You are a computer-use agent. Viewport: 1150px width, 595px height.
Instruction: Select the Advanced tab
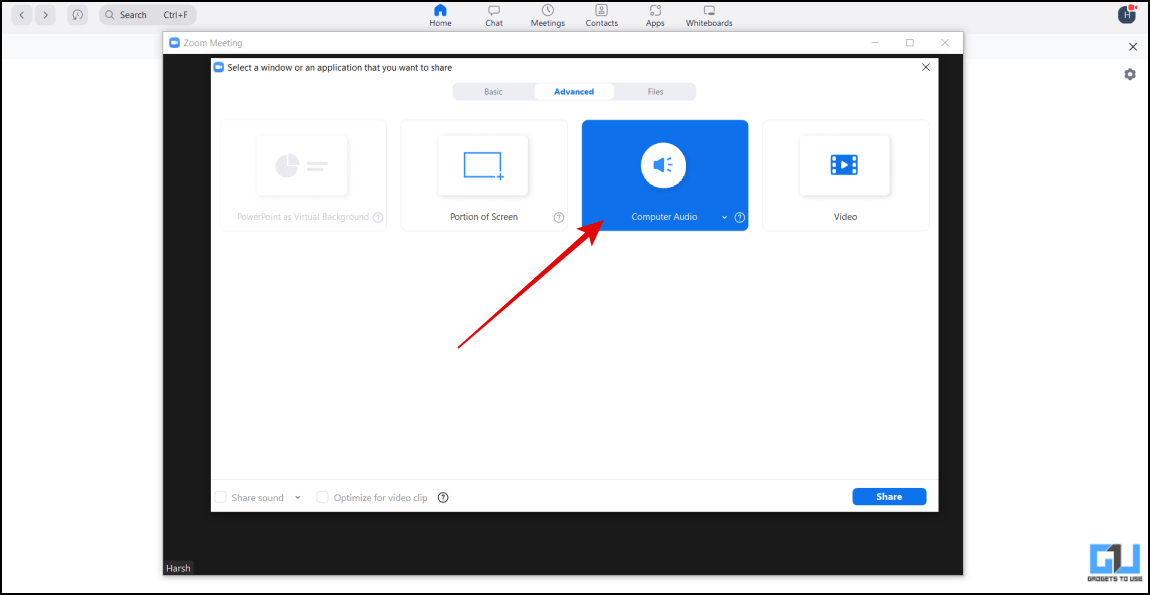(x=574, y=92)
